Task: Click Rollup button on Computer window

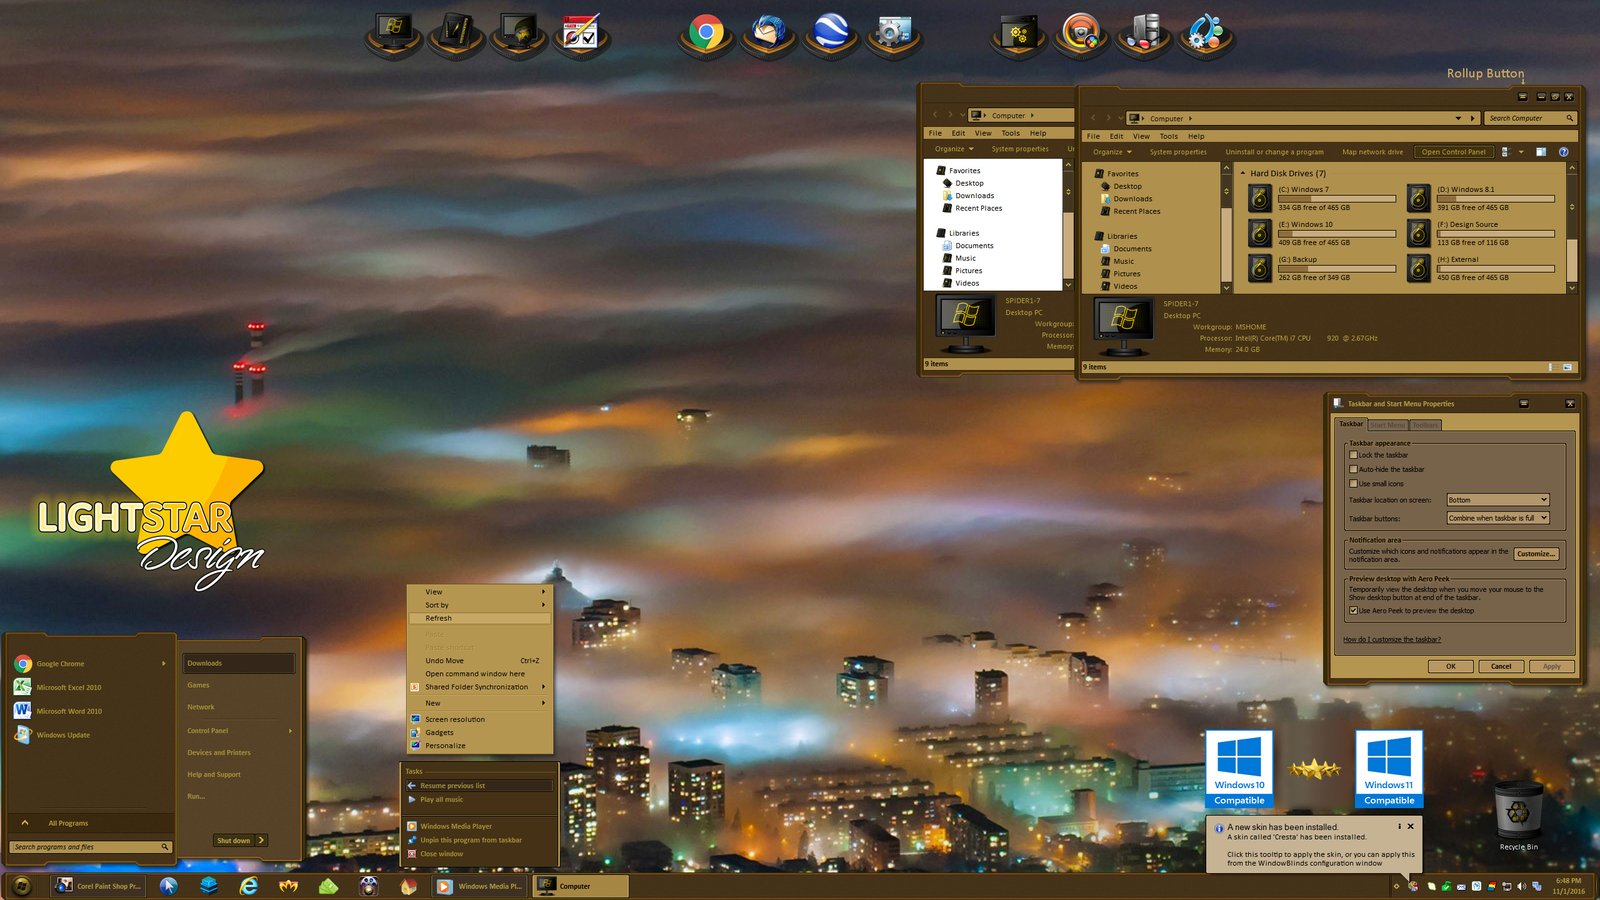Action: tap(1523, 97)
